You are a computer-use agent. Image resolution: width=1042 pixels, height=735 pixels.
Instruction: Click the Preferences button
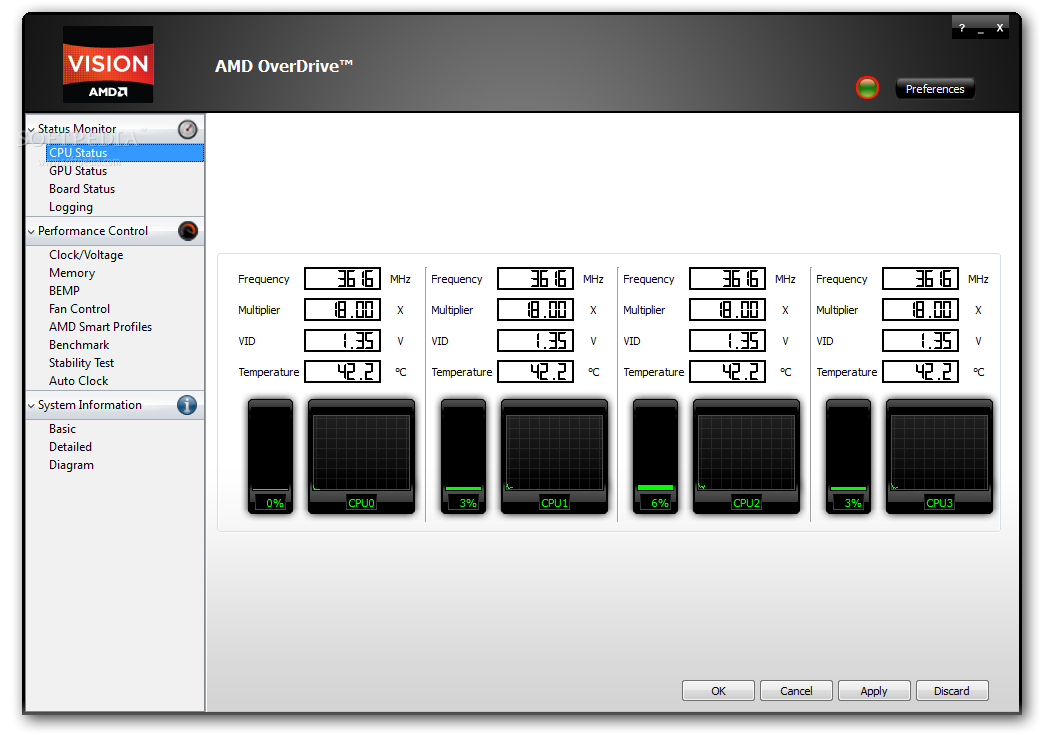coord(934,88)
